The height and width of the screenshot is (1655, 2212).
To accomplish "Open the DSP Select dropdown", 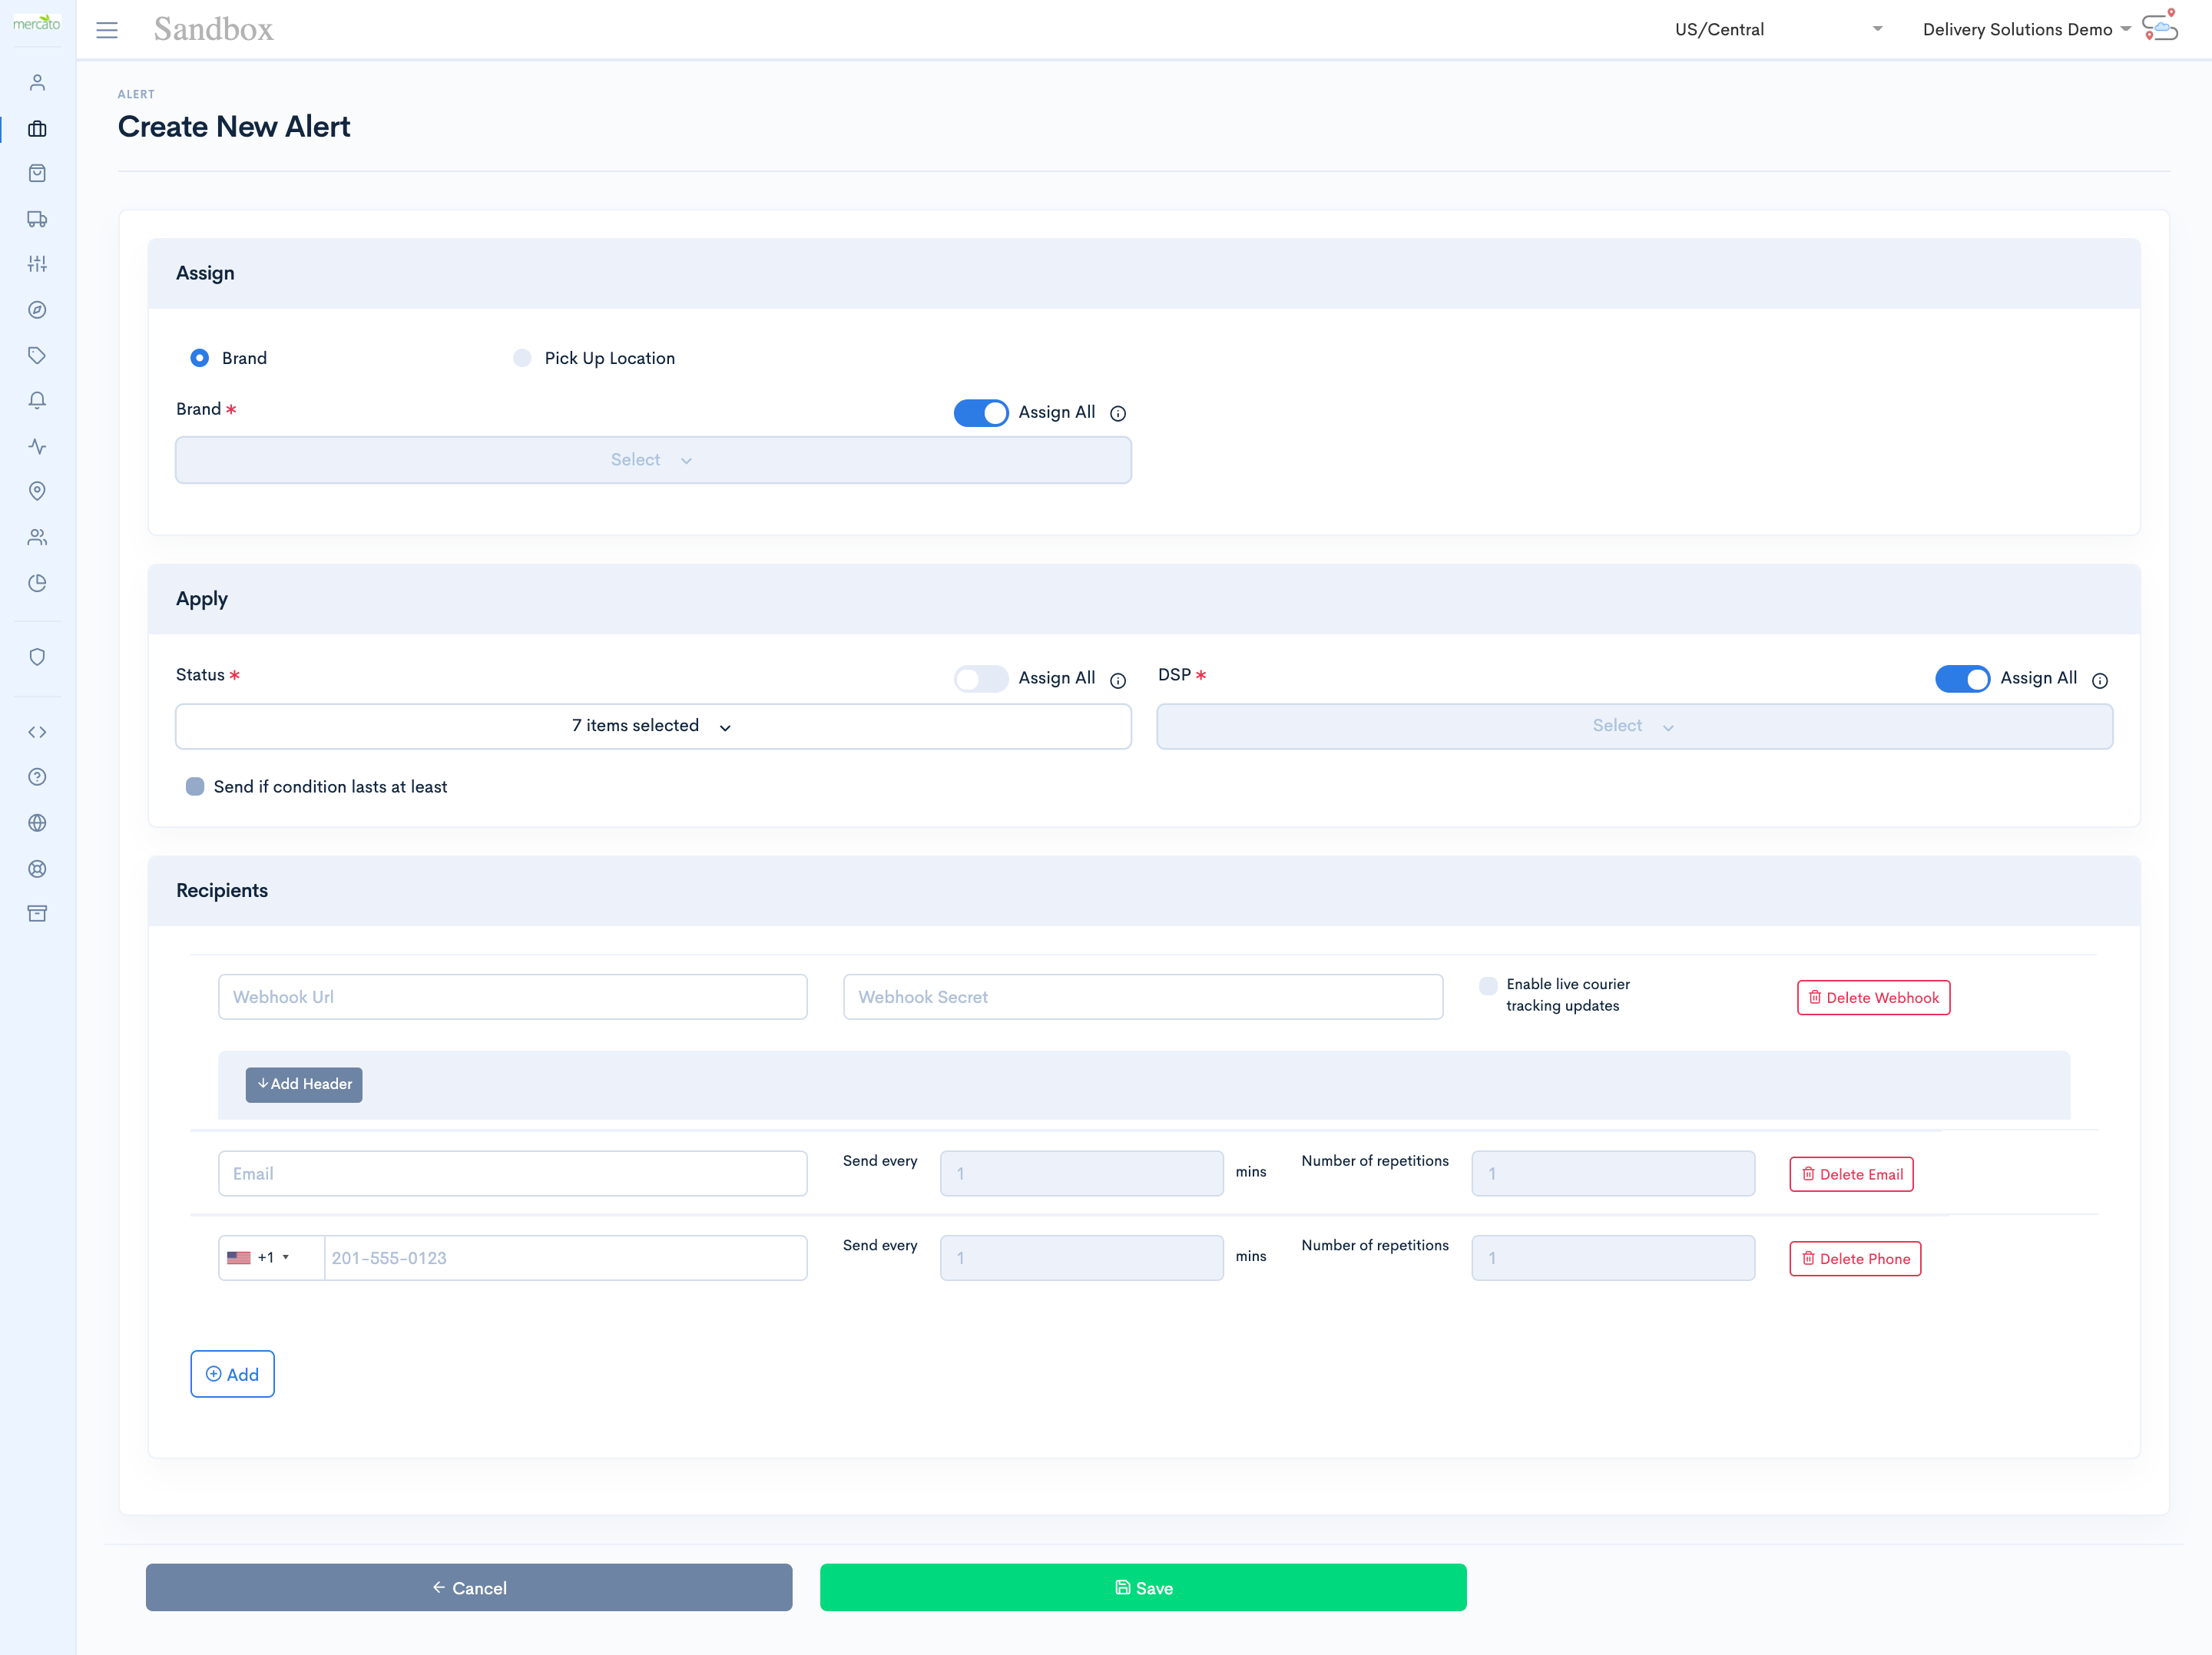I will (x=1634, y=726).
